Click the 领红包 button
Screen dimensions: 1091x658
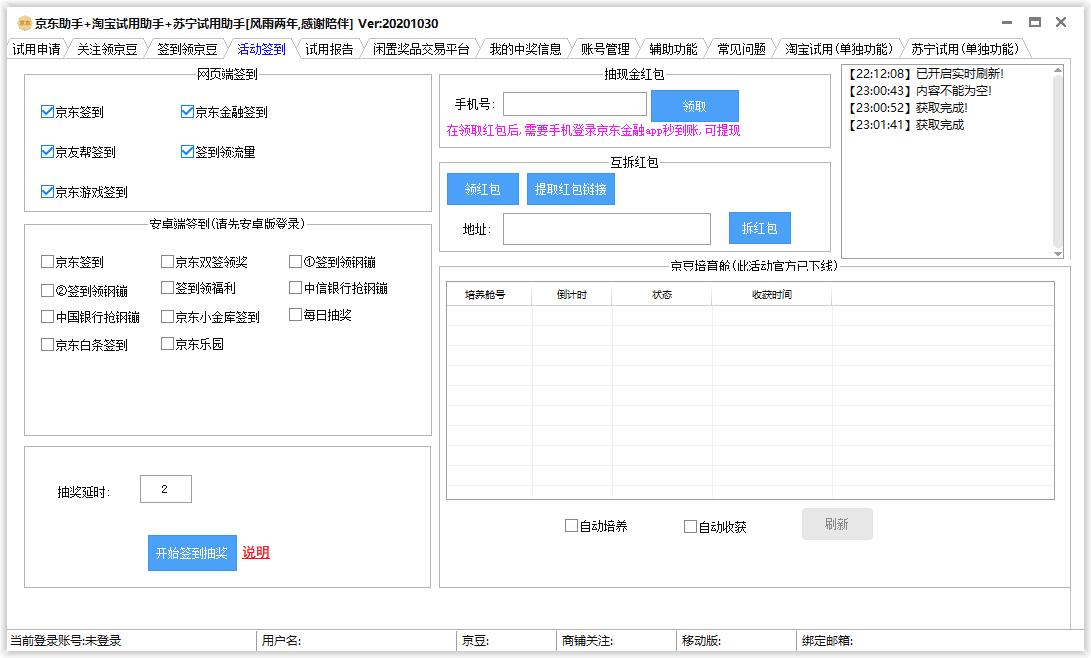[x=482, y=189]
